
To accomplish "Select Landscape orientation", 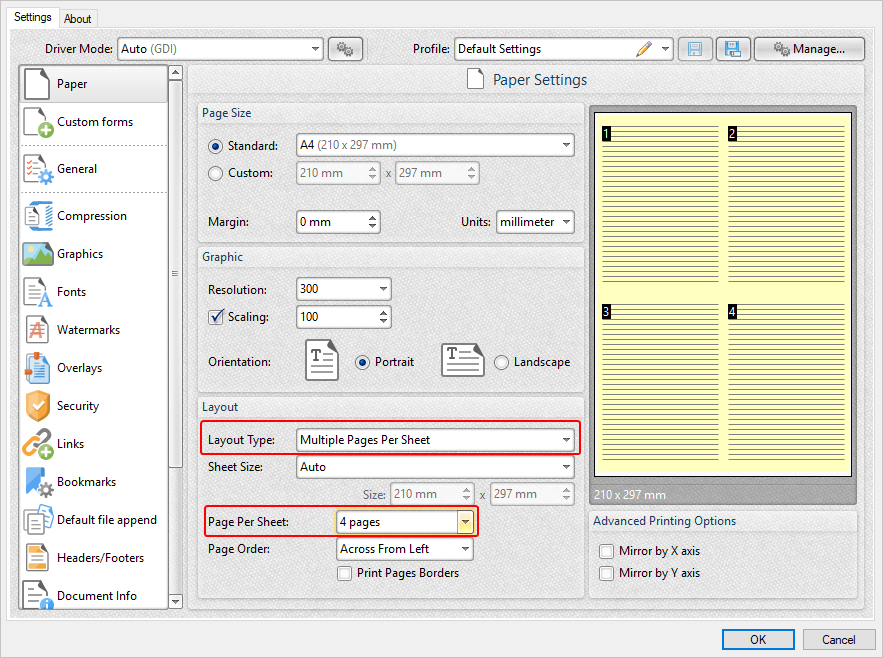I will point(501,363).
